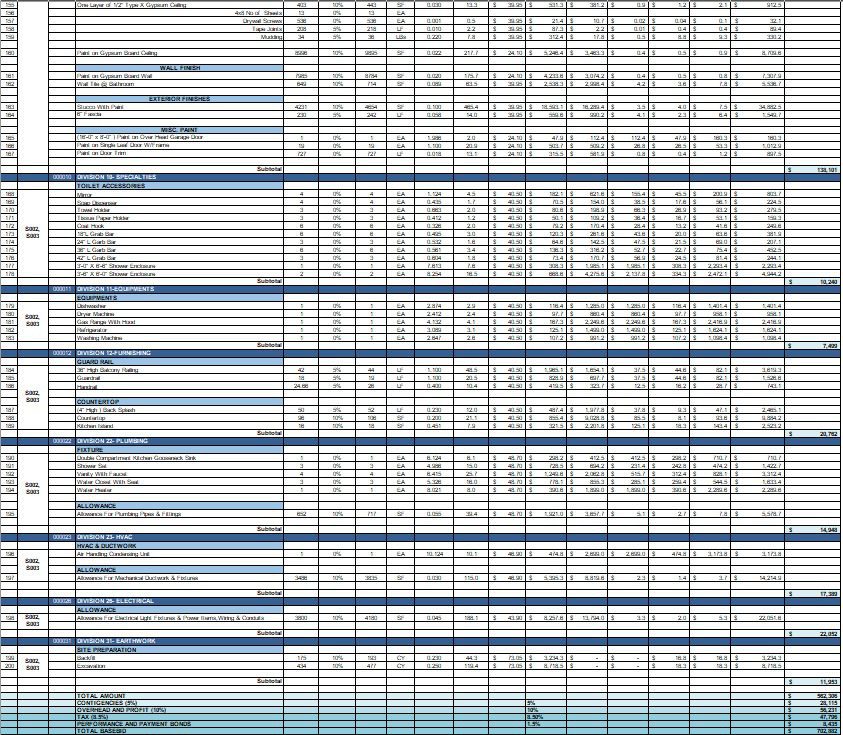
Task: Click the Excavation item in Site Preparation
Action: click(x=92, y=663)
